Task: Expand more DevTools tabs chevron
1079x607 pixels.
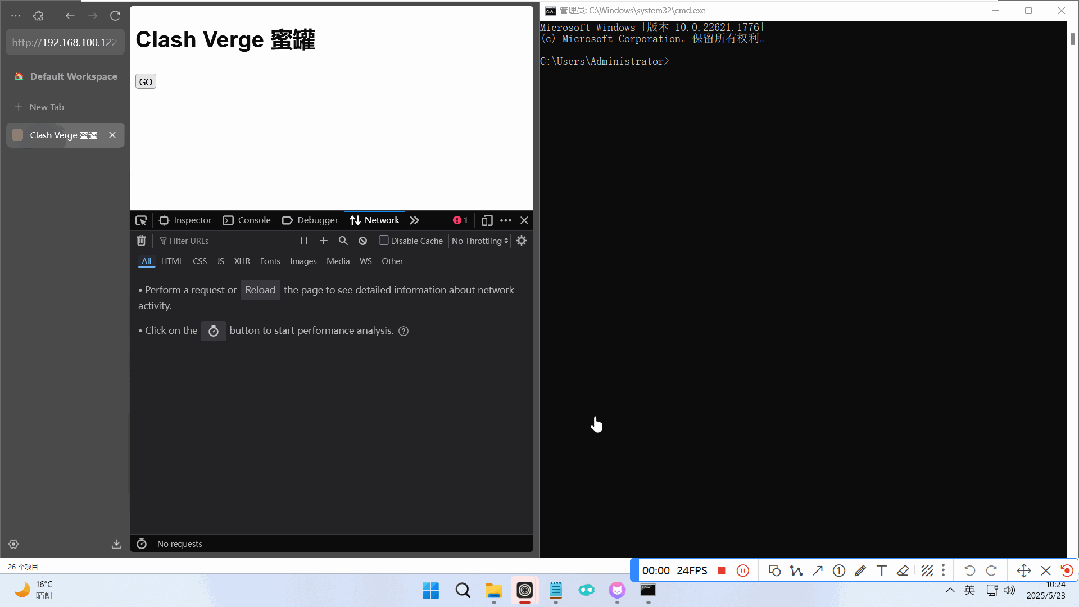Action: pyautogui.click(x=414, y=220)
